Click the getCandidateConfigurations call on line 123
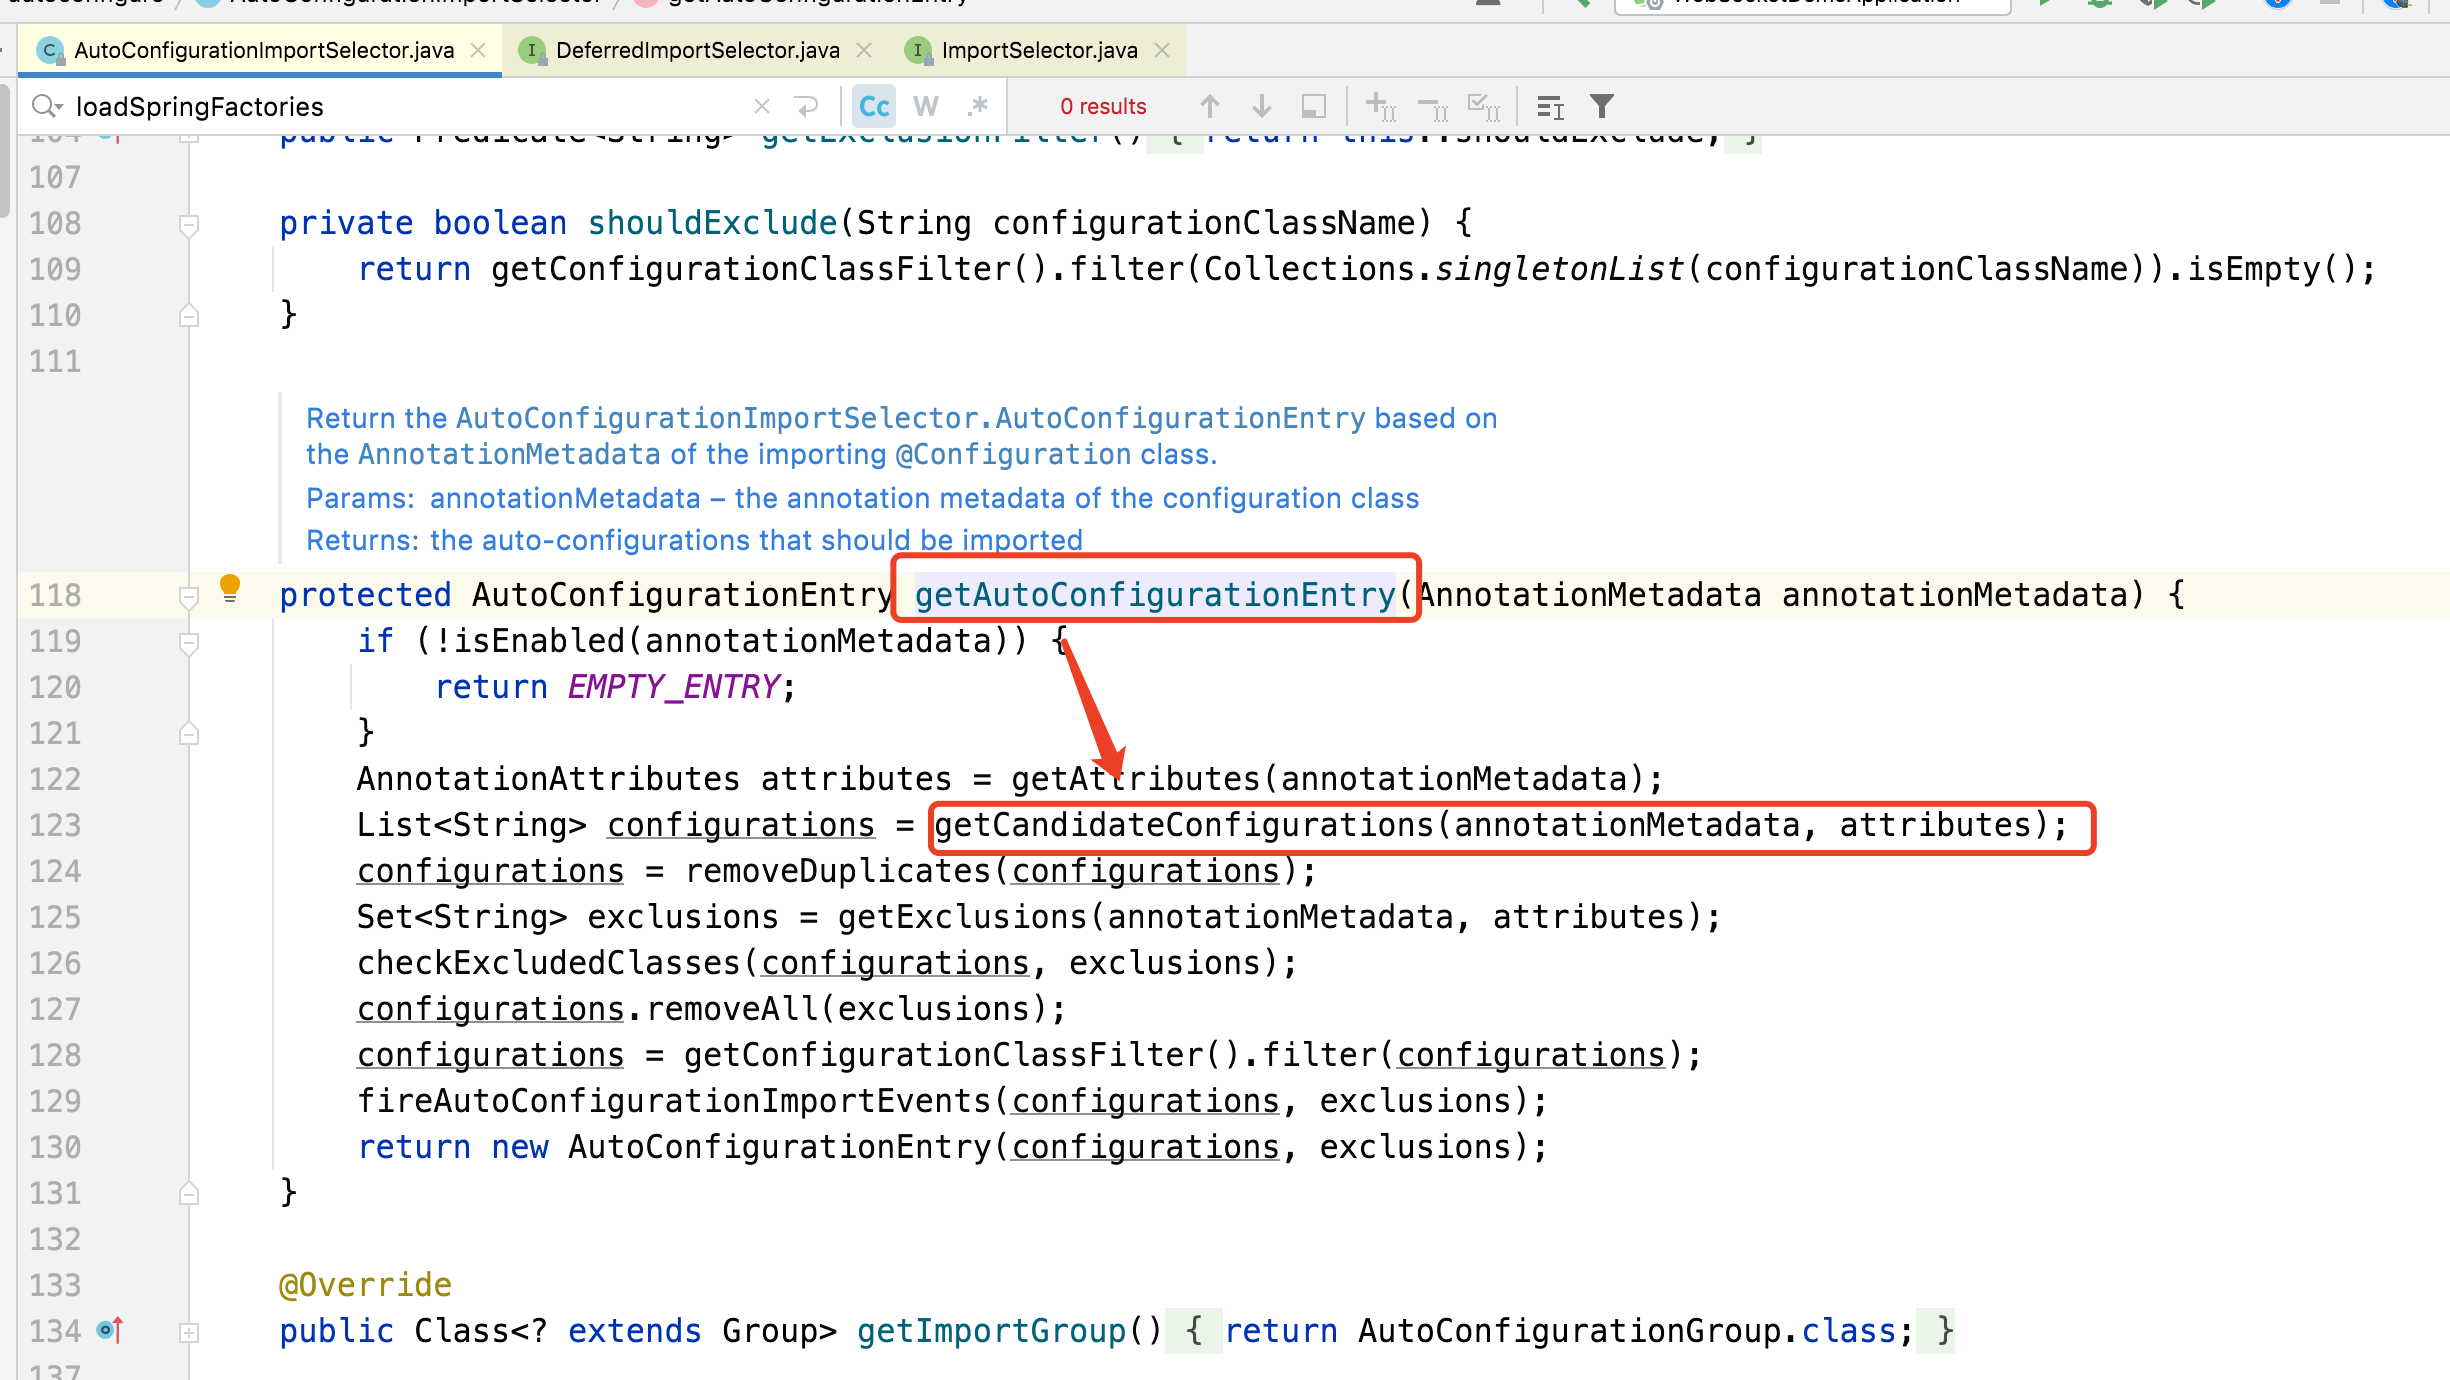2450x1380 pixels. click(1184, 825)
